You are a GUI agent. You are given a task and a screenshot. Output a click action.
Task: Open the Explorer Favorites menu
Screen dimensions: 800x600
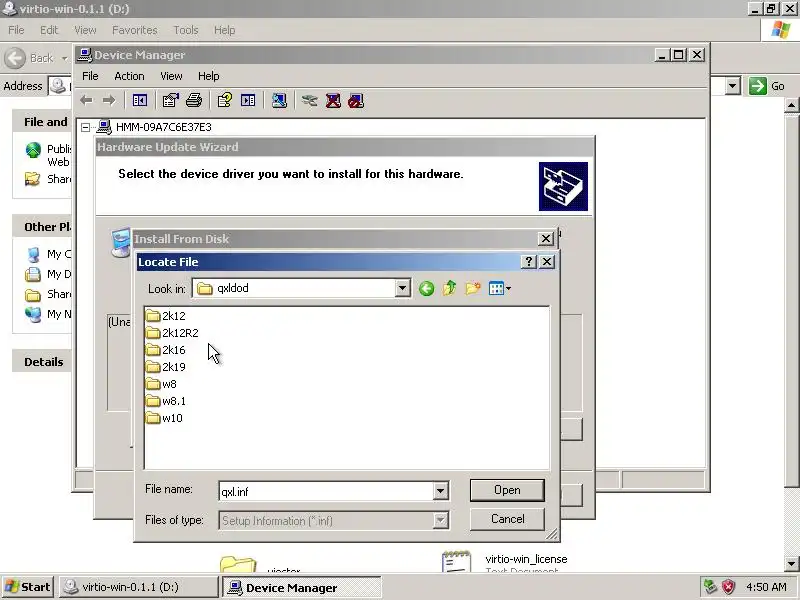(x=135, y=30)
